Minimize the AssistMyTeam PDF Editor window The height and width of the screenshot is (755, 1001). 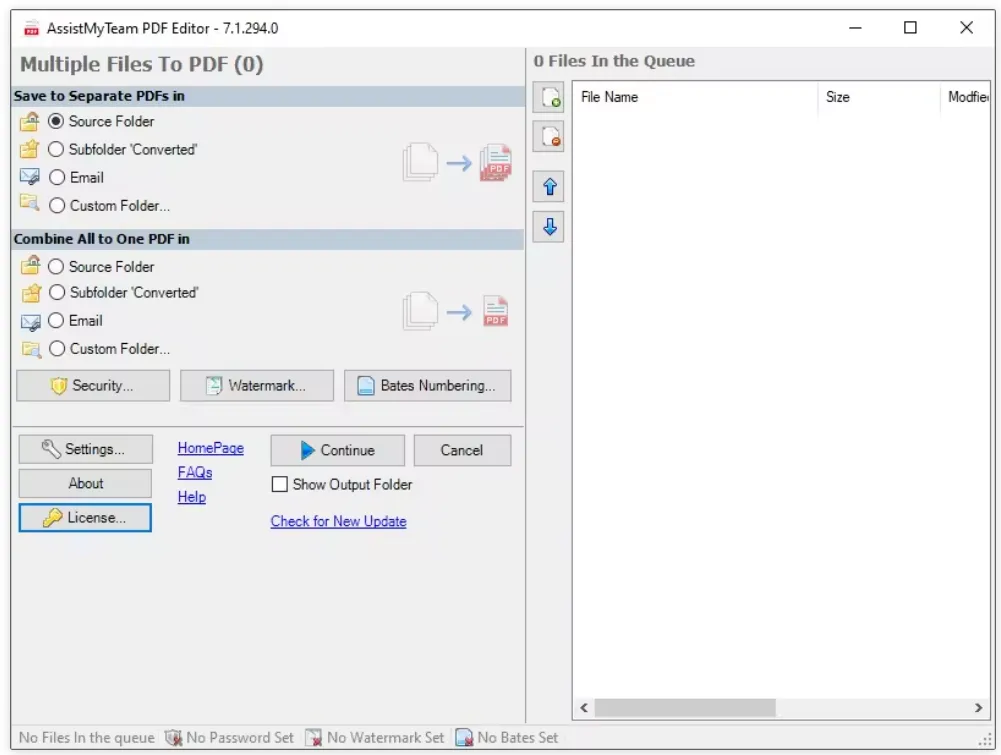tap(855, 28)
